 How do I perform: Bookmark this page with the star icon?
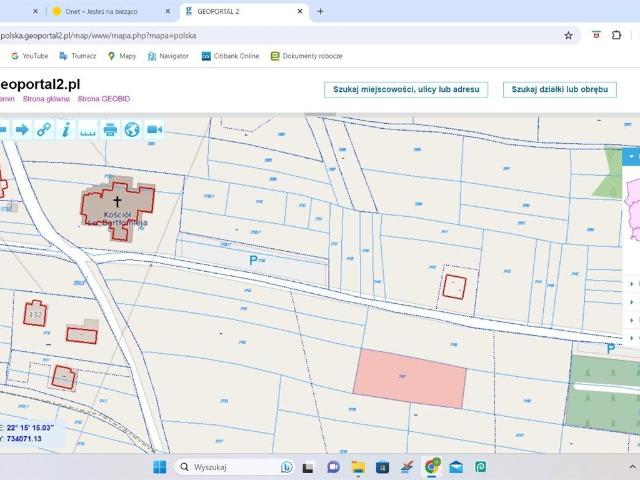point(568,35)
